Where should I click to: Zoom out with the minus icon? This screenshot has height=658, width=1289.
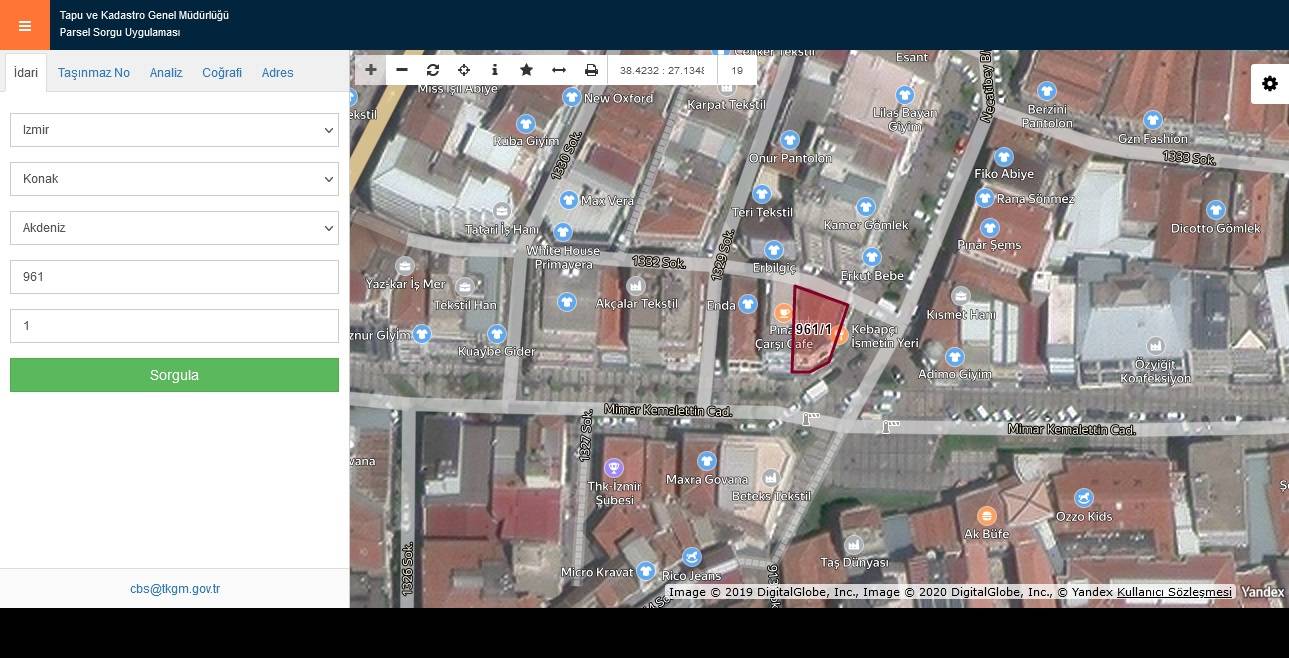pos(402,70)
